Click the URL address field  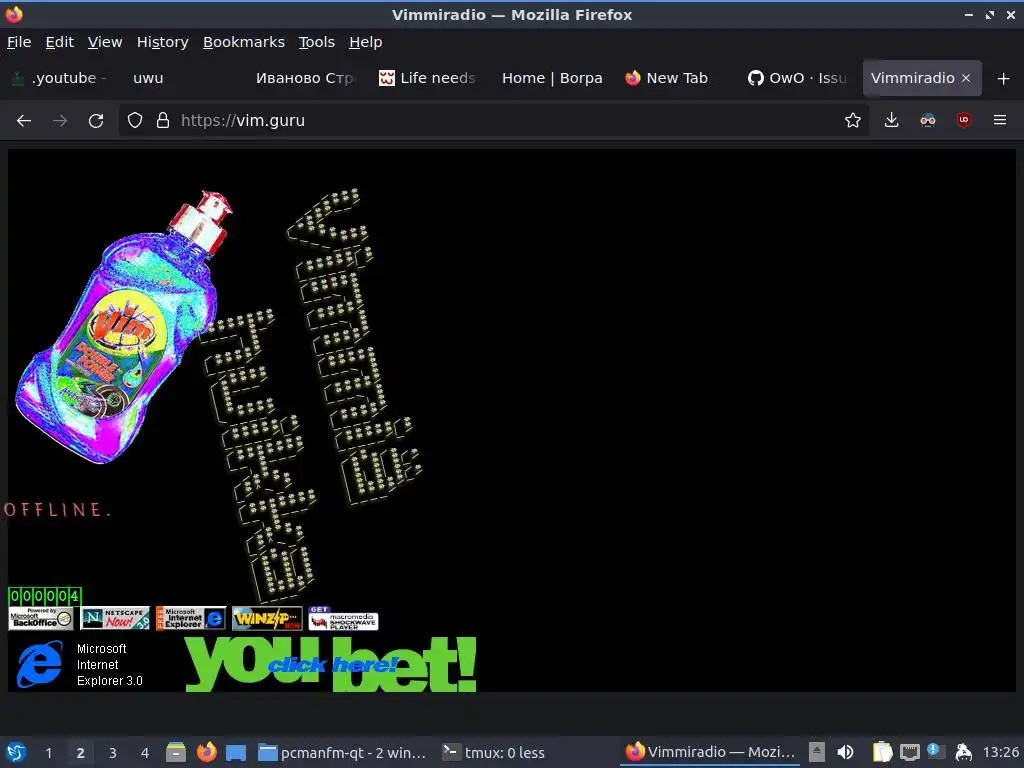496,120
